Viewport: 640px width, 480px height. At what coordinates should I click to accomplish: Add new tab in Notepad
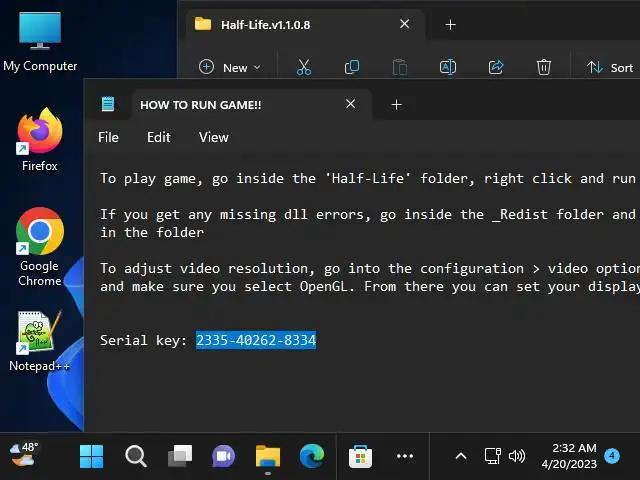pyautogui.click(x=396, y=105)
